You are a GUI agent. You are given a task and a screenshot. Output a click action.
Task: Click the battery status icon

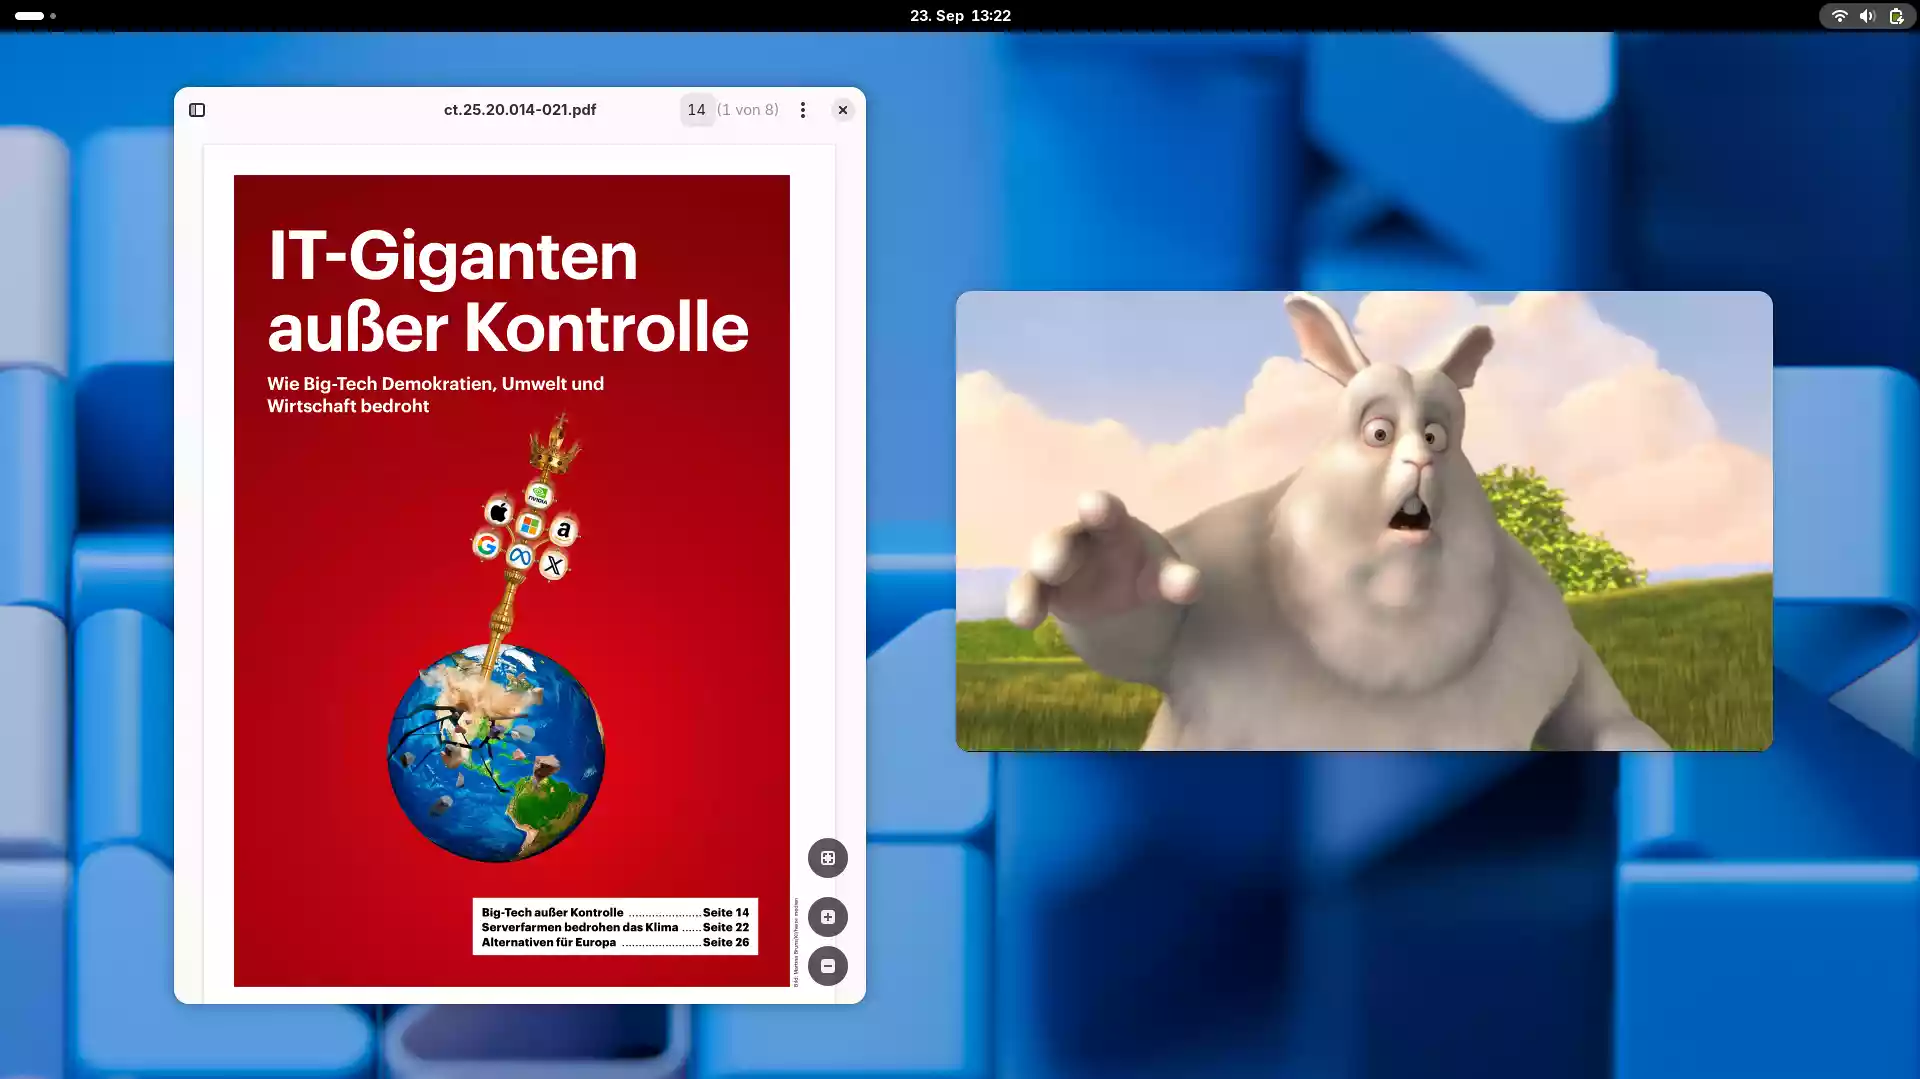(x=1896, y=16)
